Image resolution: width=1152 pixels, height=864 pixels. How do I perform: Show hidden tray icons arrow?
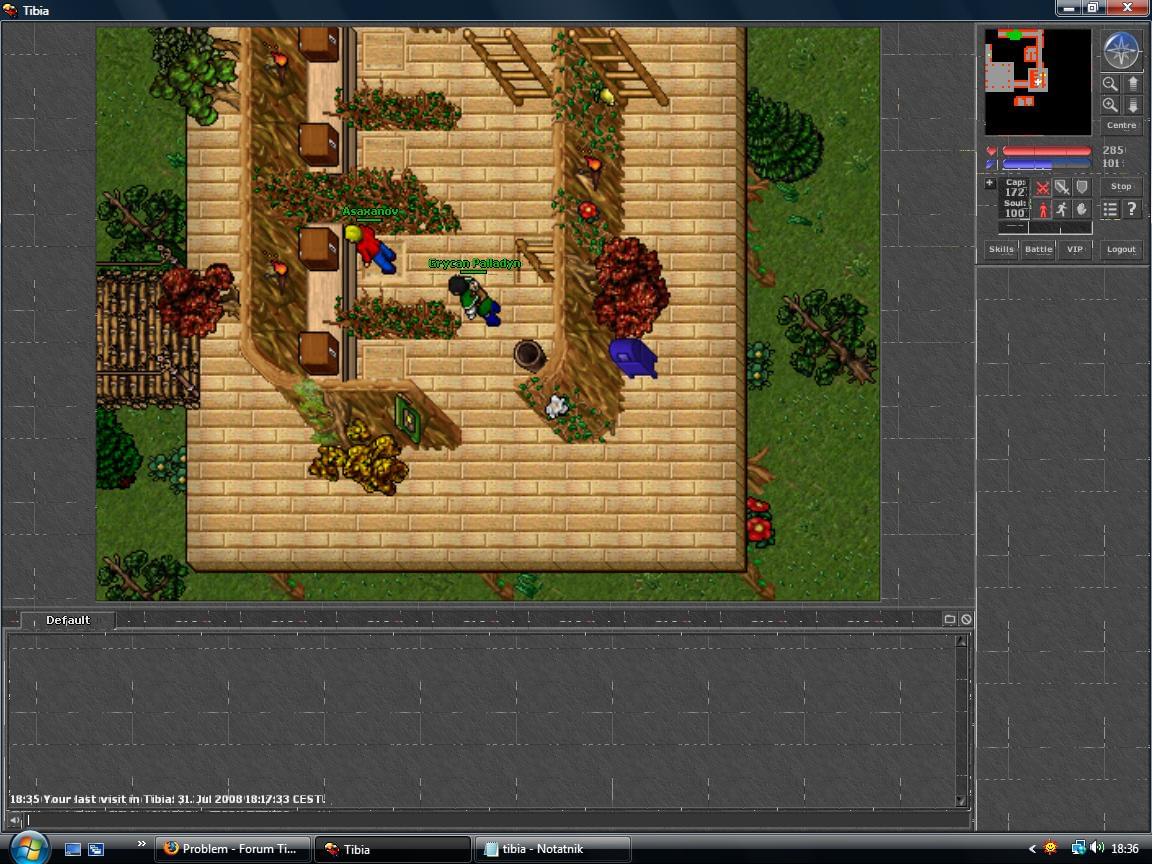1032,849
